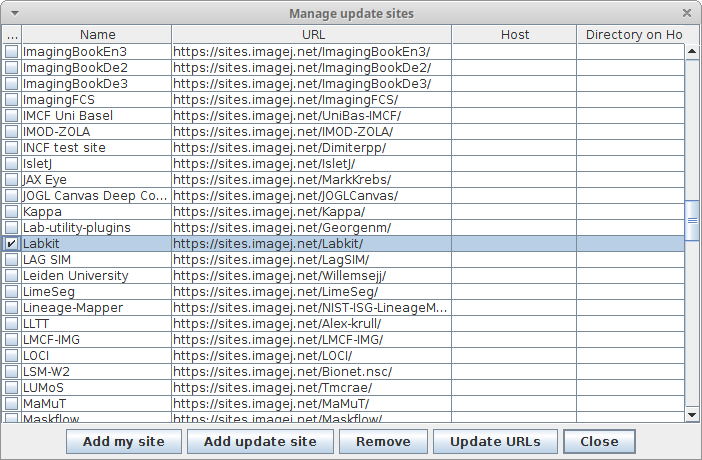Click the URL column header

tap(312, 34)
